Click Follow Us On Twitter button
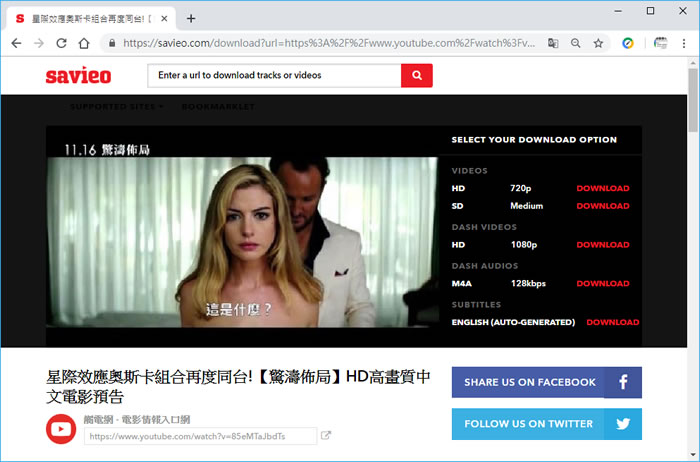700x462 pixels. (x=546, y=424)
